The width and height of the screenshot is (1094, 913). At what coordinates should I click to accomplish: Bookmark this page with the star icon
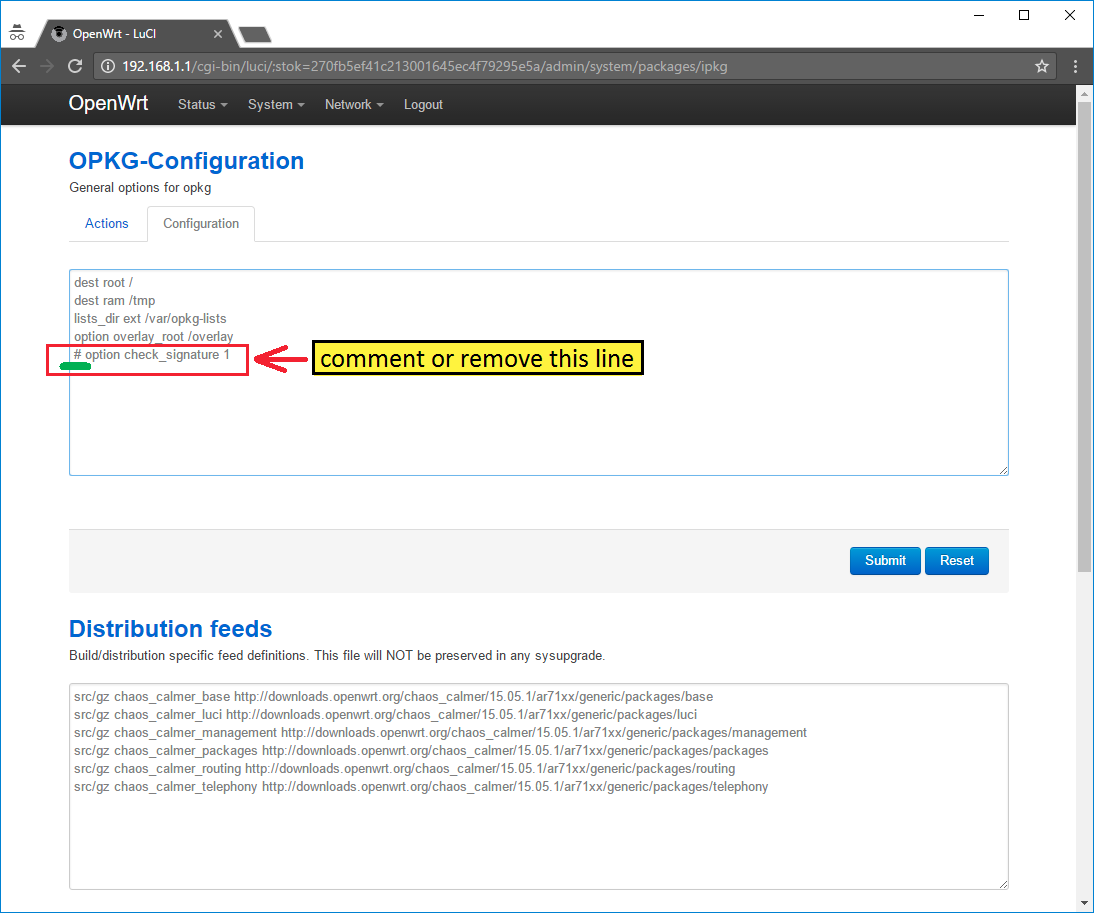pyautogui.click(x=1042, y=66)
